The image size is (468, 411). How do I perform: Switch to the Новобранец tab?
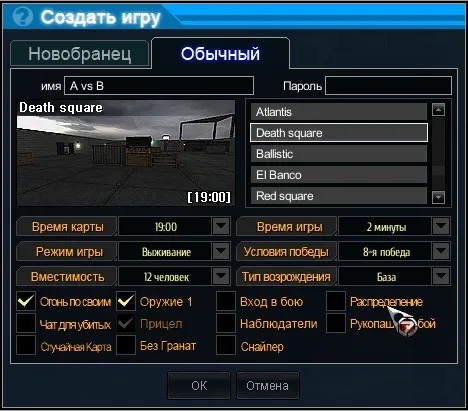point(80,54)
